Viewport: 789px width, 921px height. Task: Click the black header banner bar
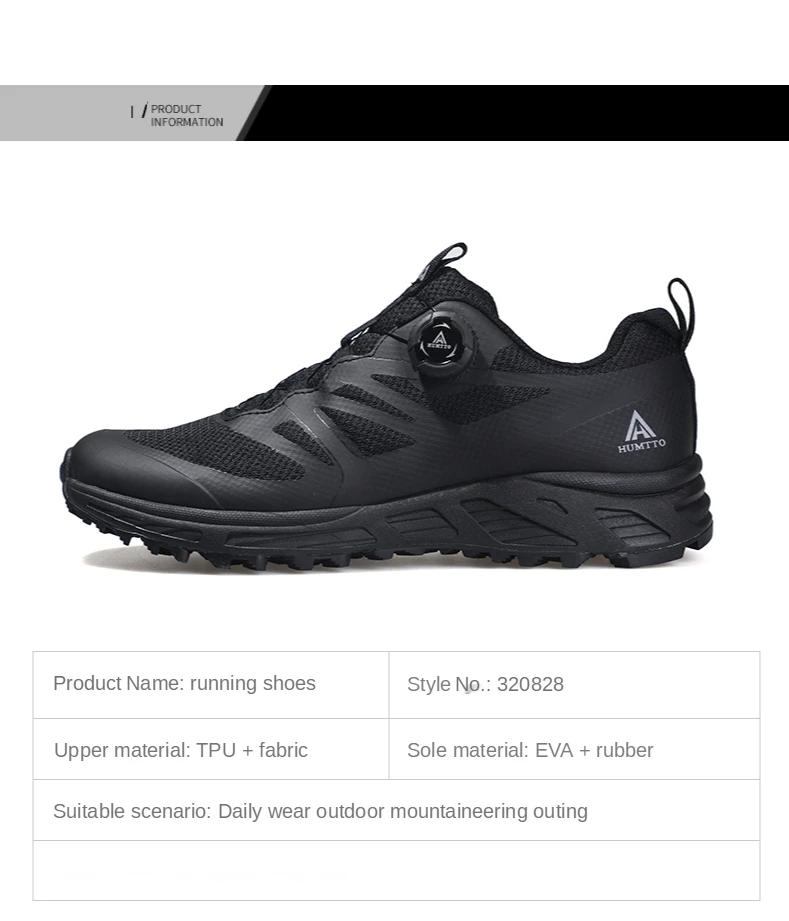[x=516, y=113]
